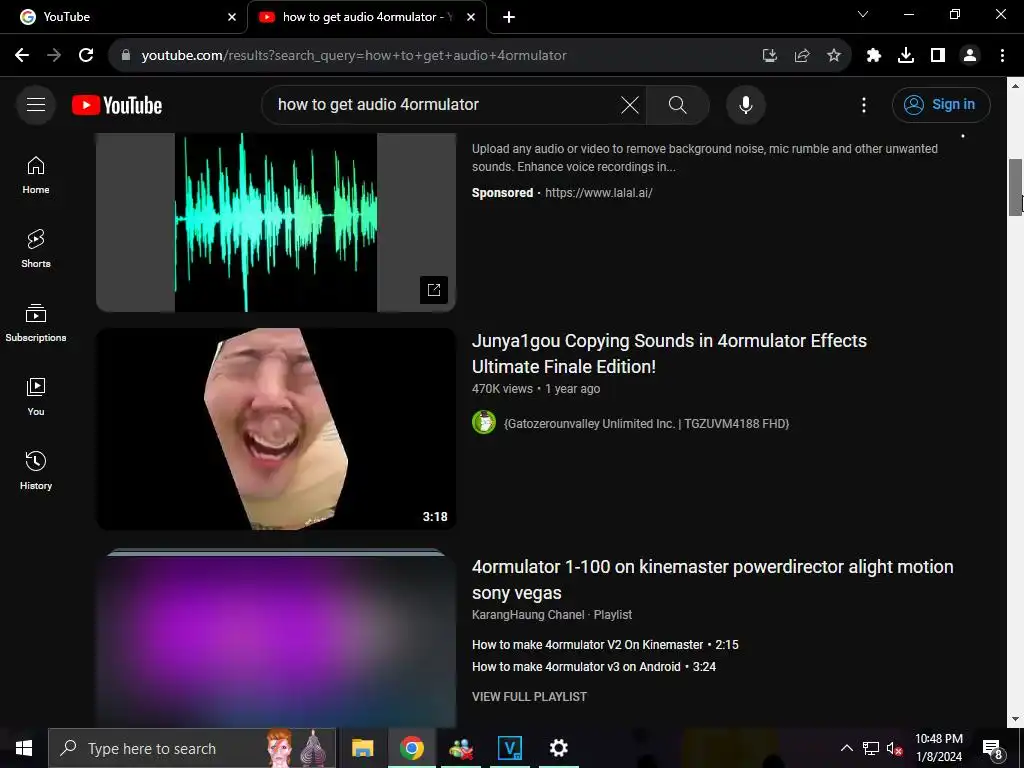Open '4ormulator 1-100 on kinemaster' playlist title
Image resolution: width=1024 pixels, height=768 pixels.
(712, 579)
